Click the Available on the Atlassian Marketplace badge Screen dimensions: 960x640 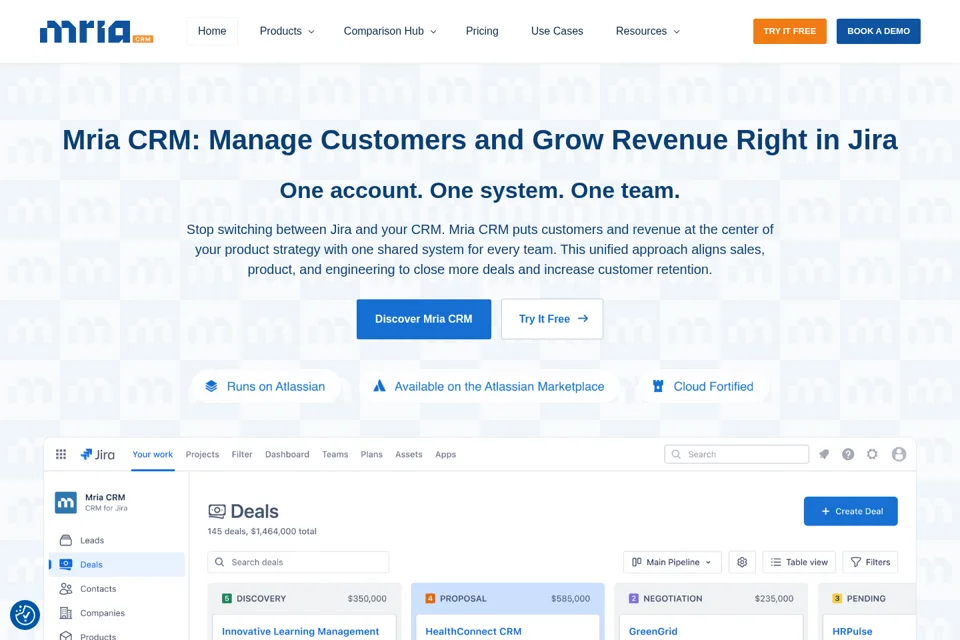click(x=489, y=386)
